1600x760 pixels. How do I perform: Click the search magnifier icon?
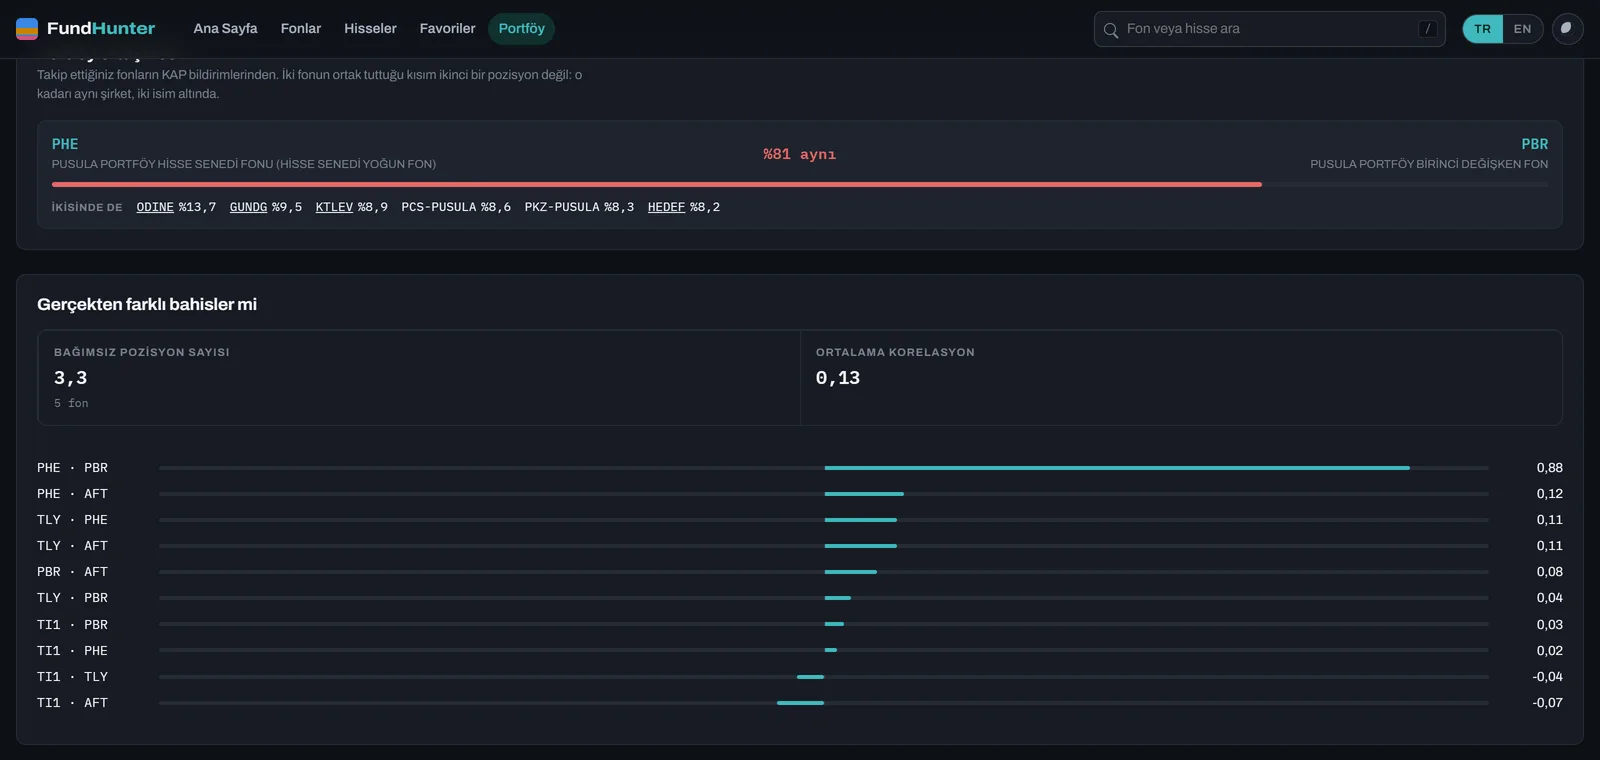click(1110, 30)
